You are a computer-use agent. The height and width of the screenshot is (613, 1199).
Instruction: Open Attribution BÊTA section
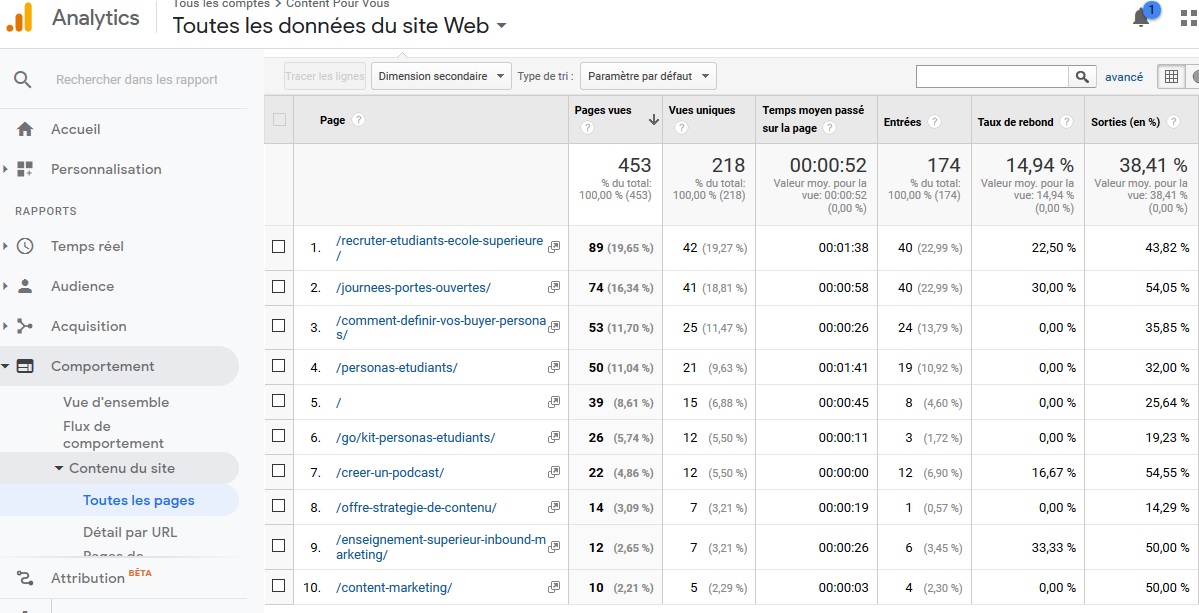[x=101, y=577]
